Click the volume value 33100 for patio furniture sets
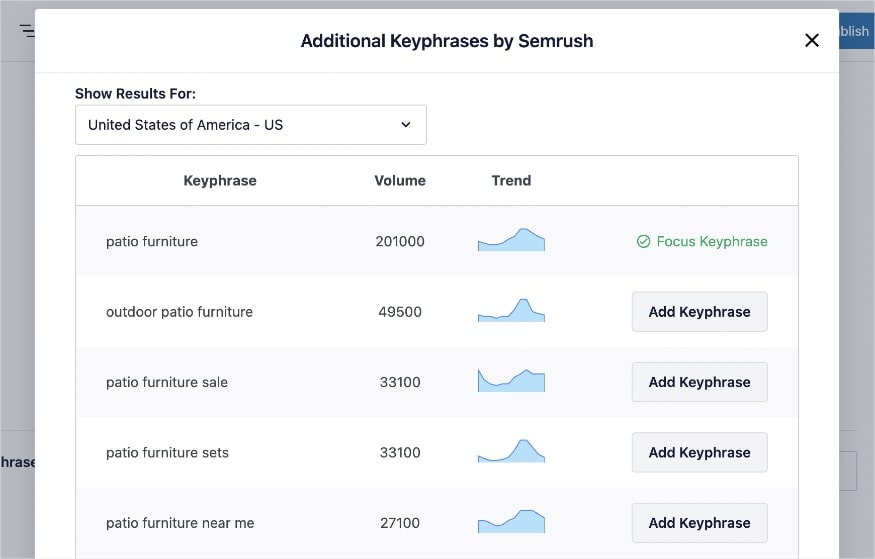The width and height of the screenshot is (875, 559). (400, 452)
